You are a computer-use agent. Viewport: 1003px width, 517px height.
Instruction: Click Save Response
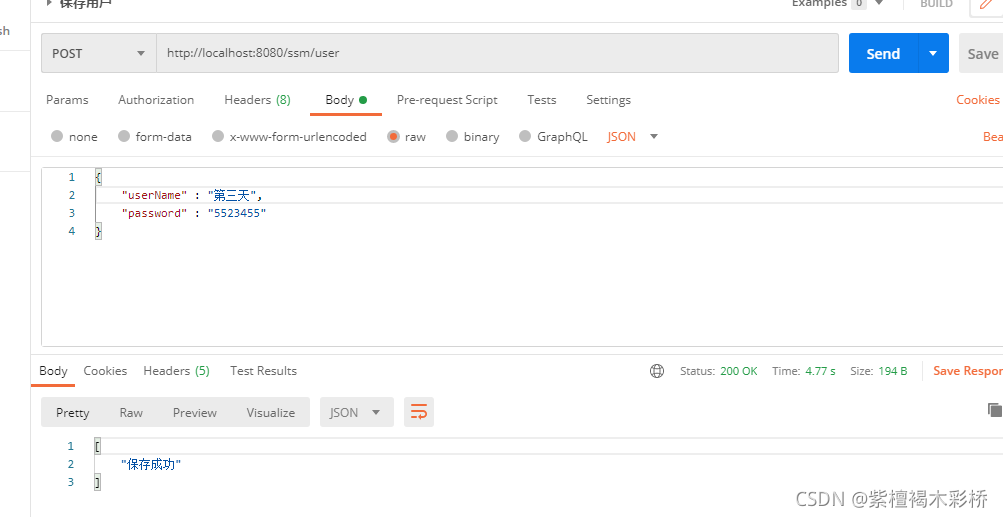[x=968, y=371]
